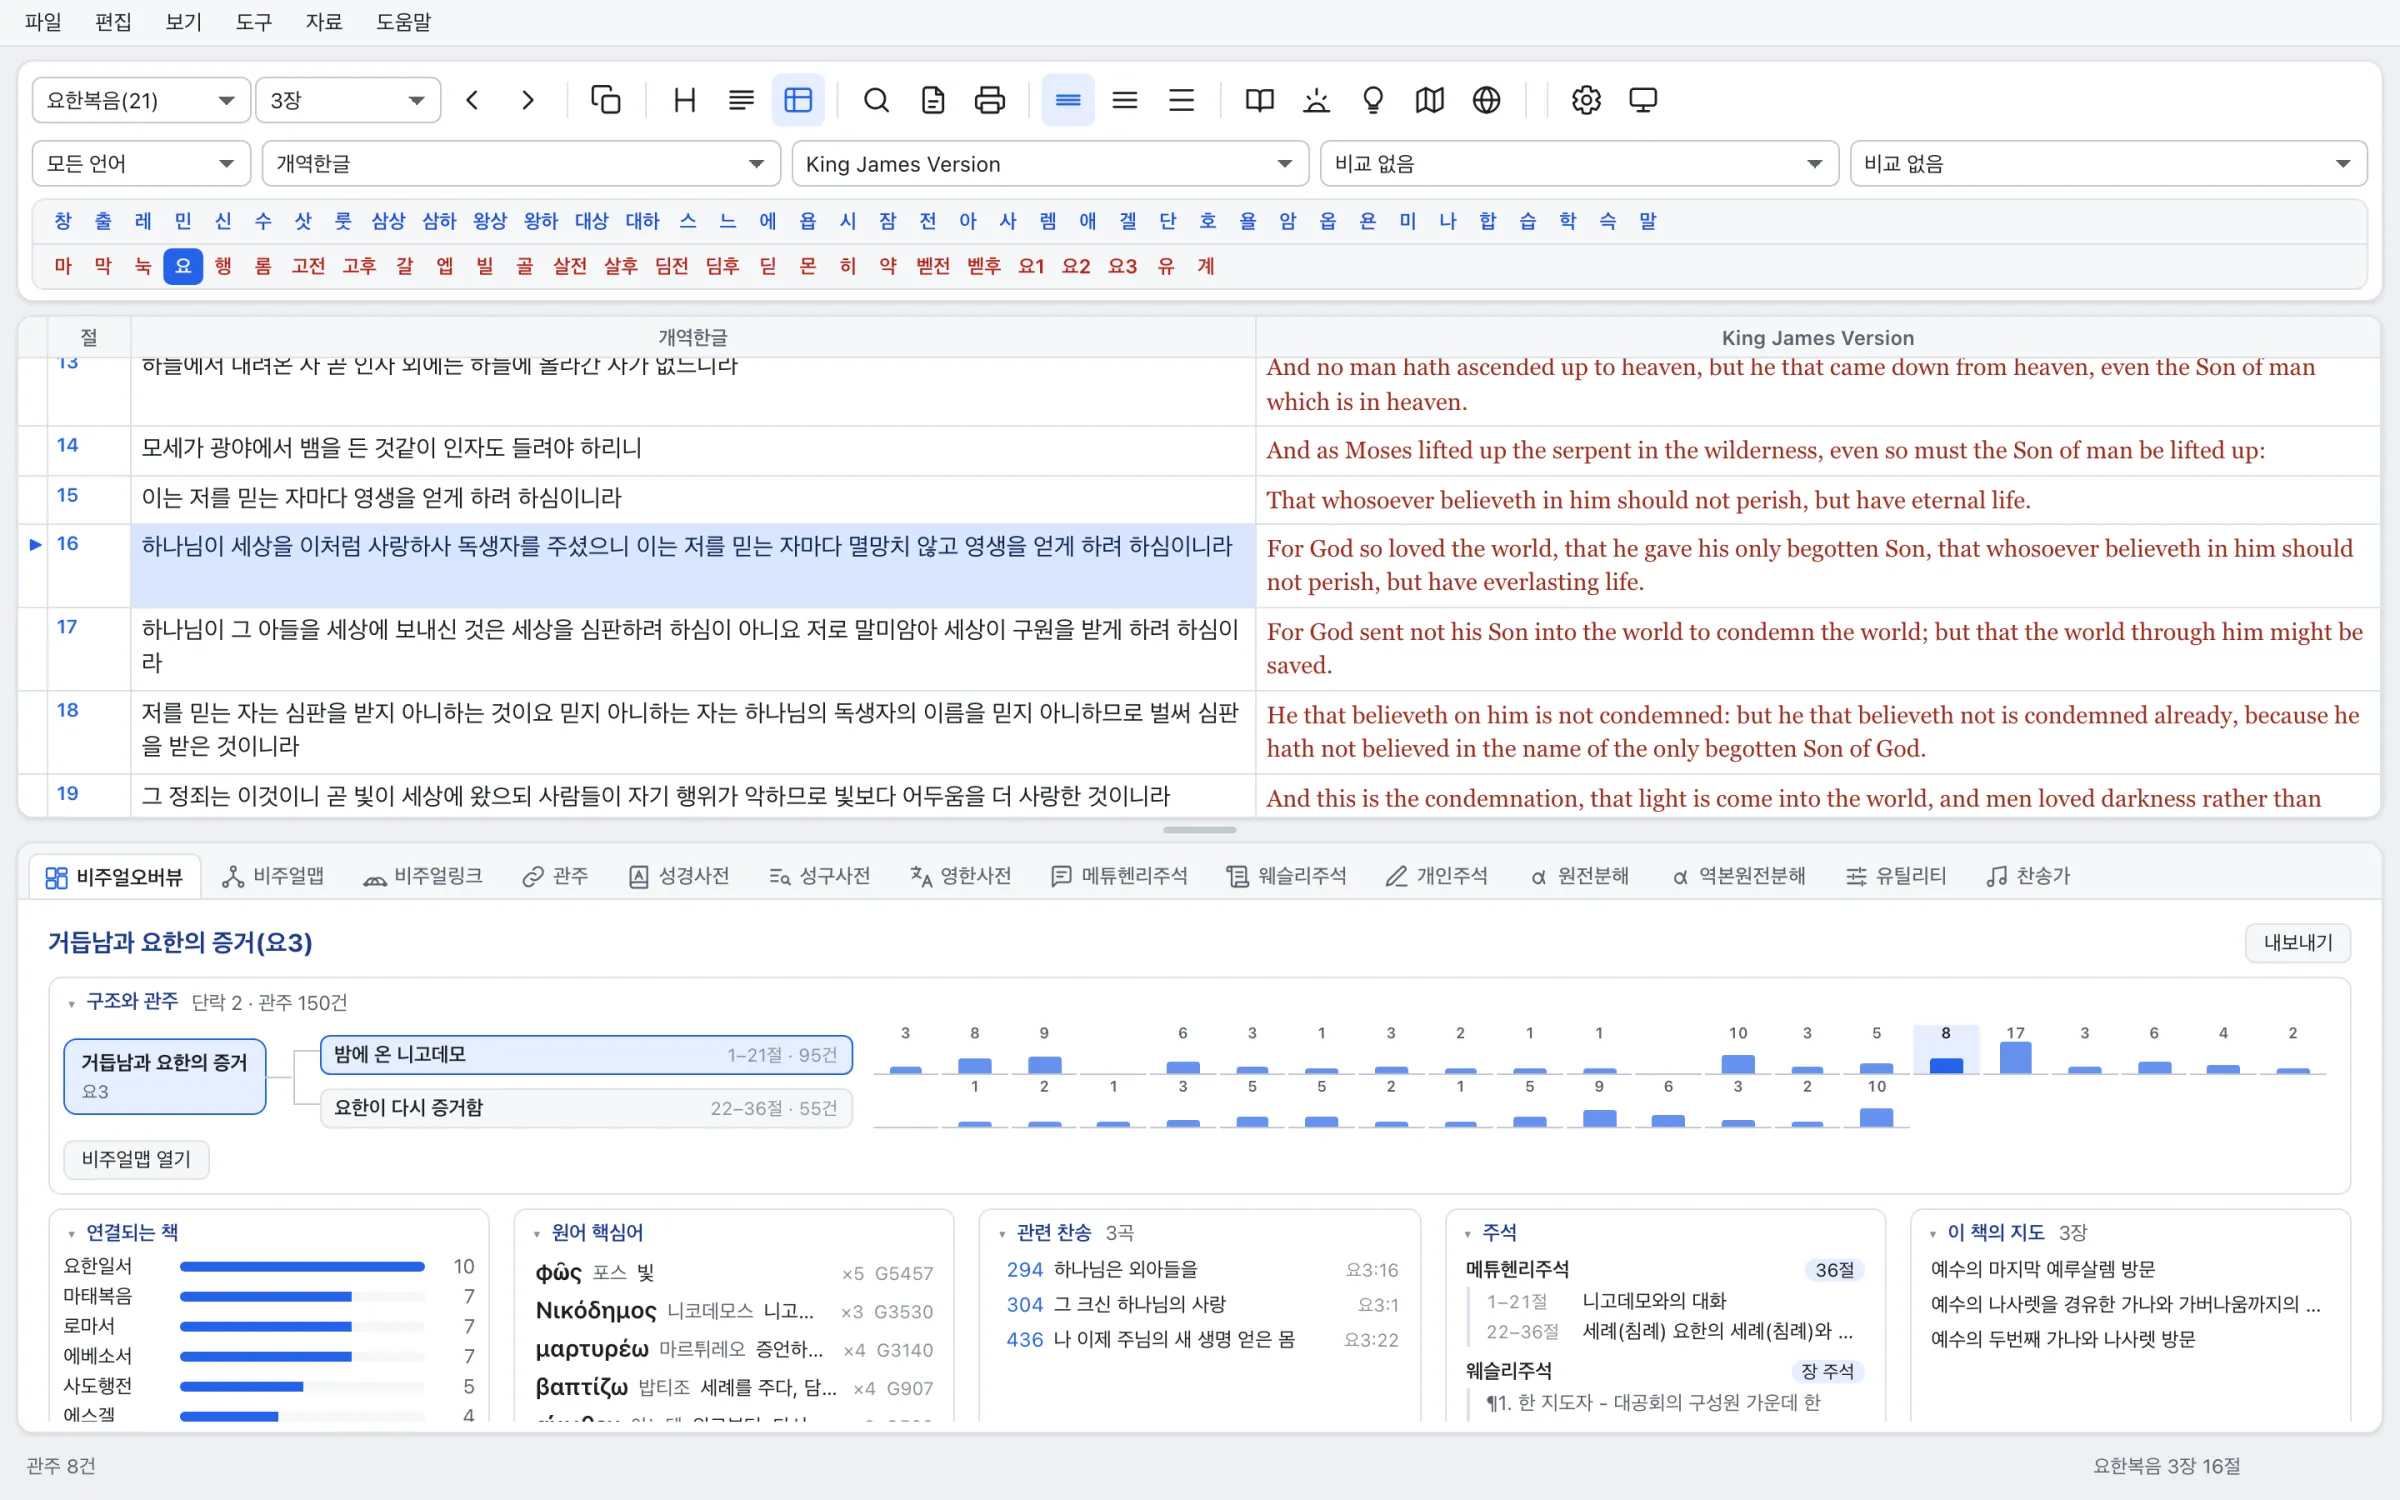Image resolution: width=2400 pixels, height=1500 pixels.
Task: Open the 모든 언어 language dropdown
Action: [141, 163]
